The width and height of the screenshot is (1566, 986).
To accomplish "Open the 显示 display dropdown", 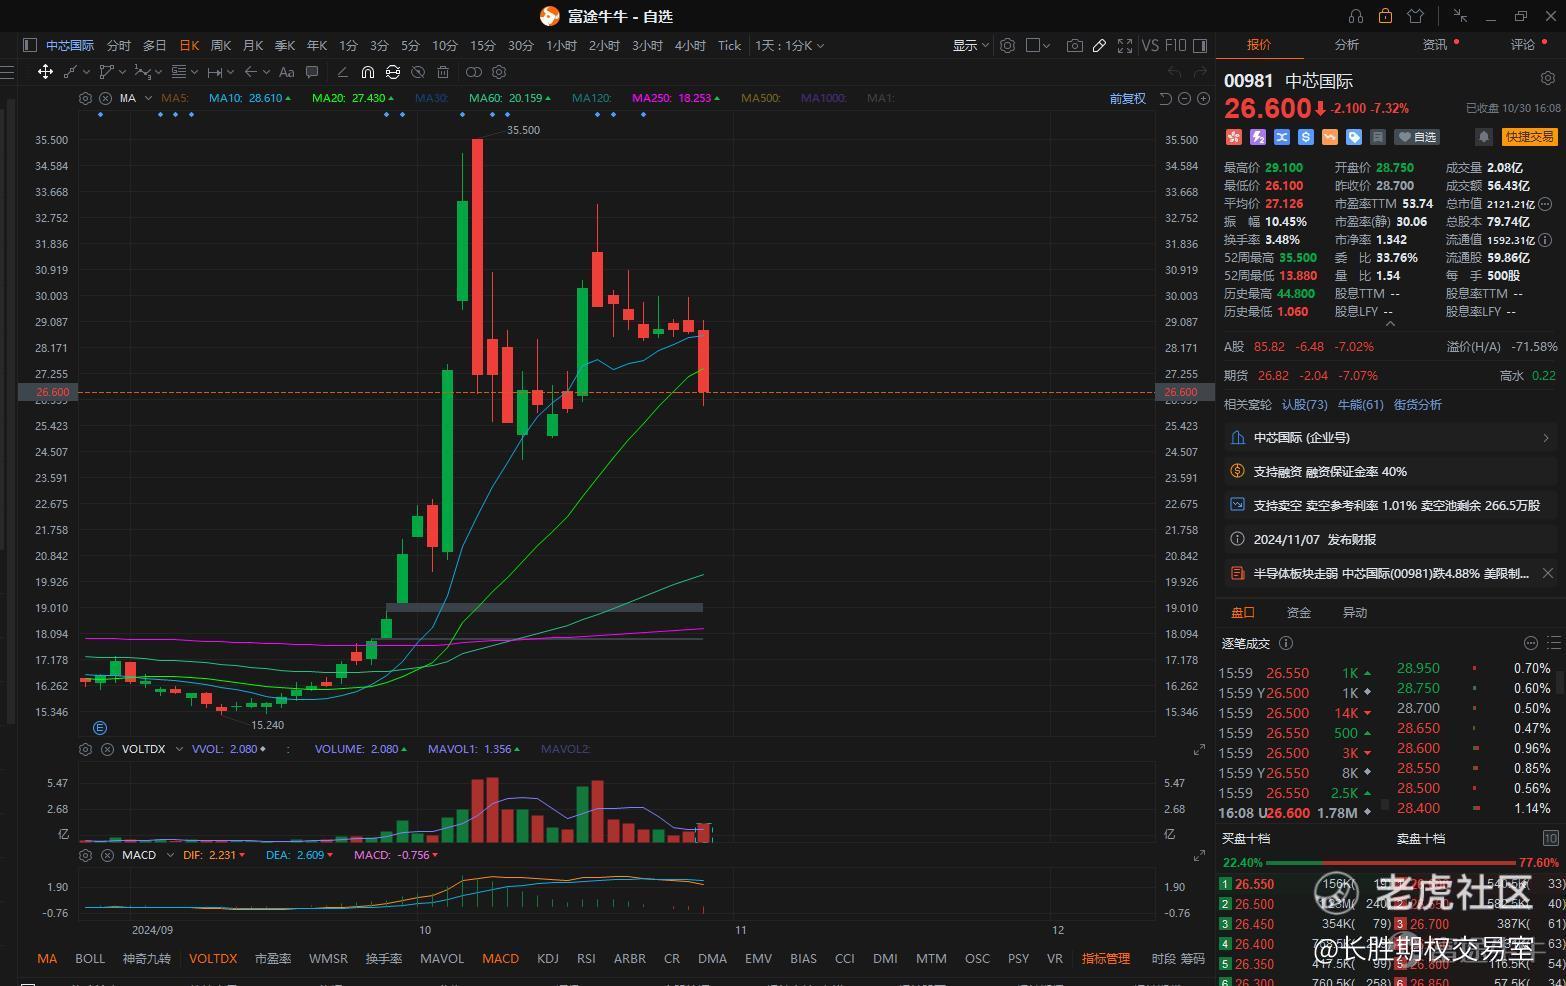I will point(970,45).
